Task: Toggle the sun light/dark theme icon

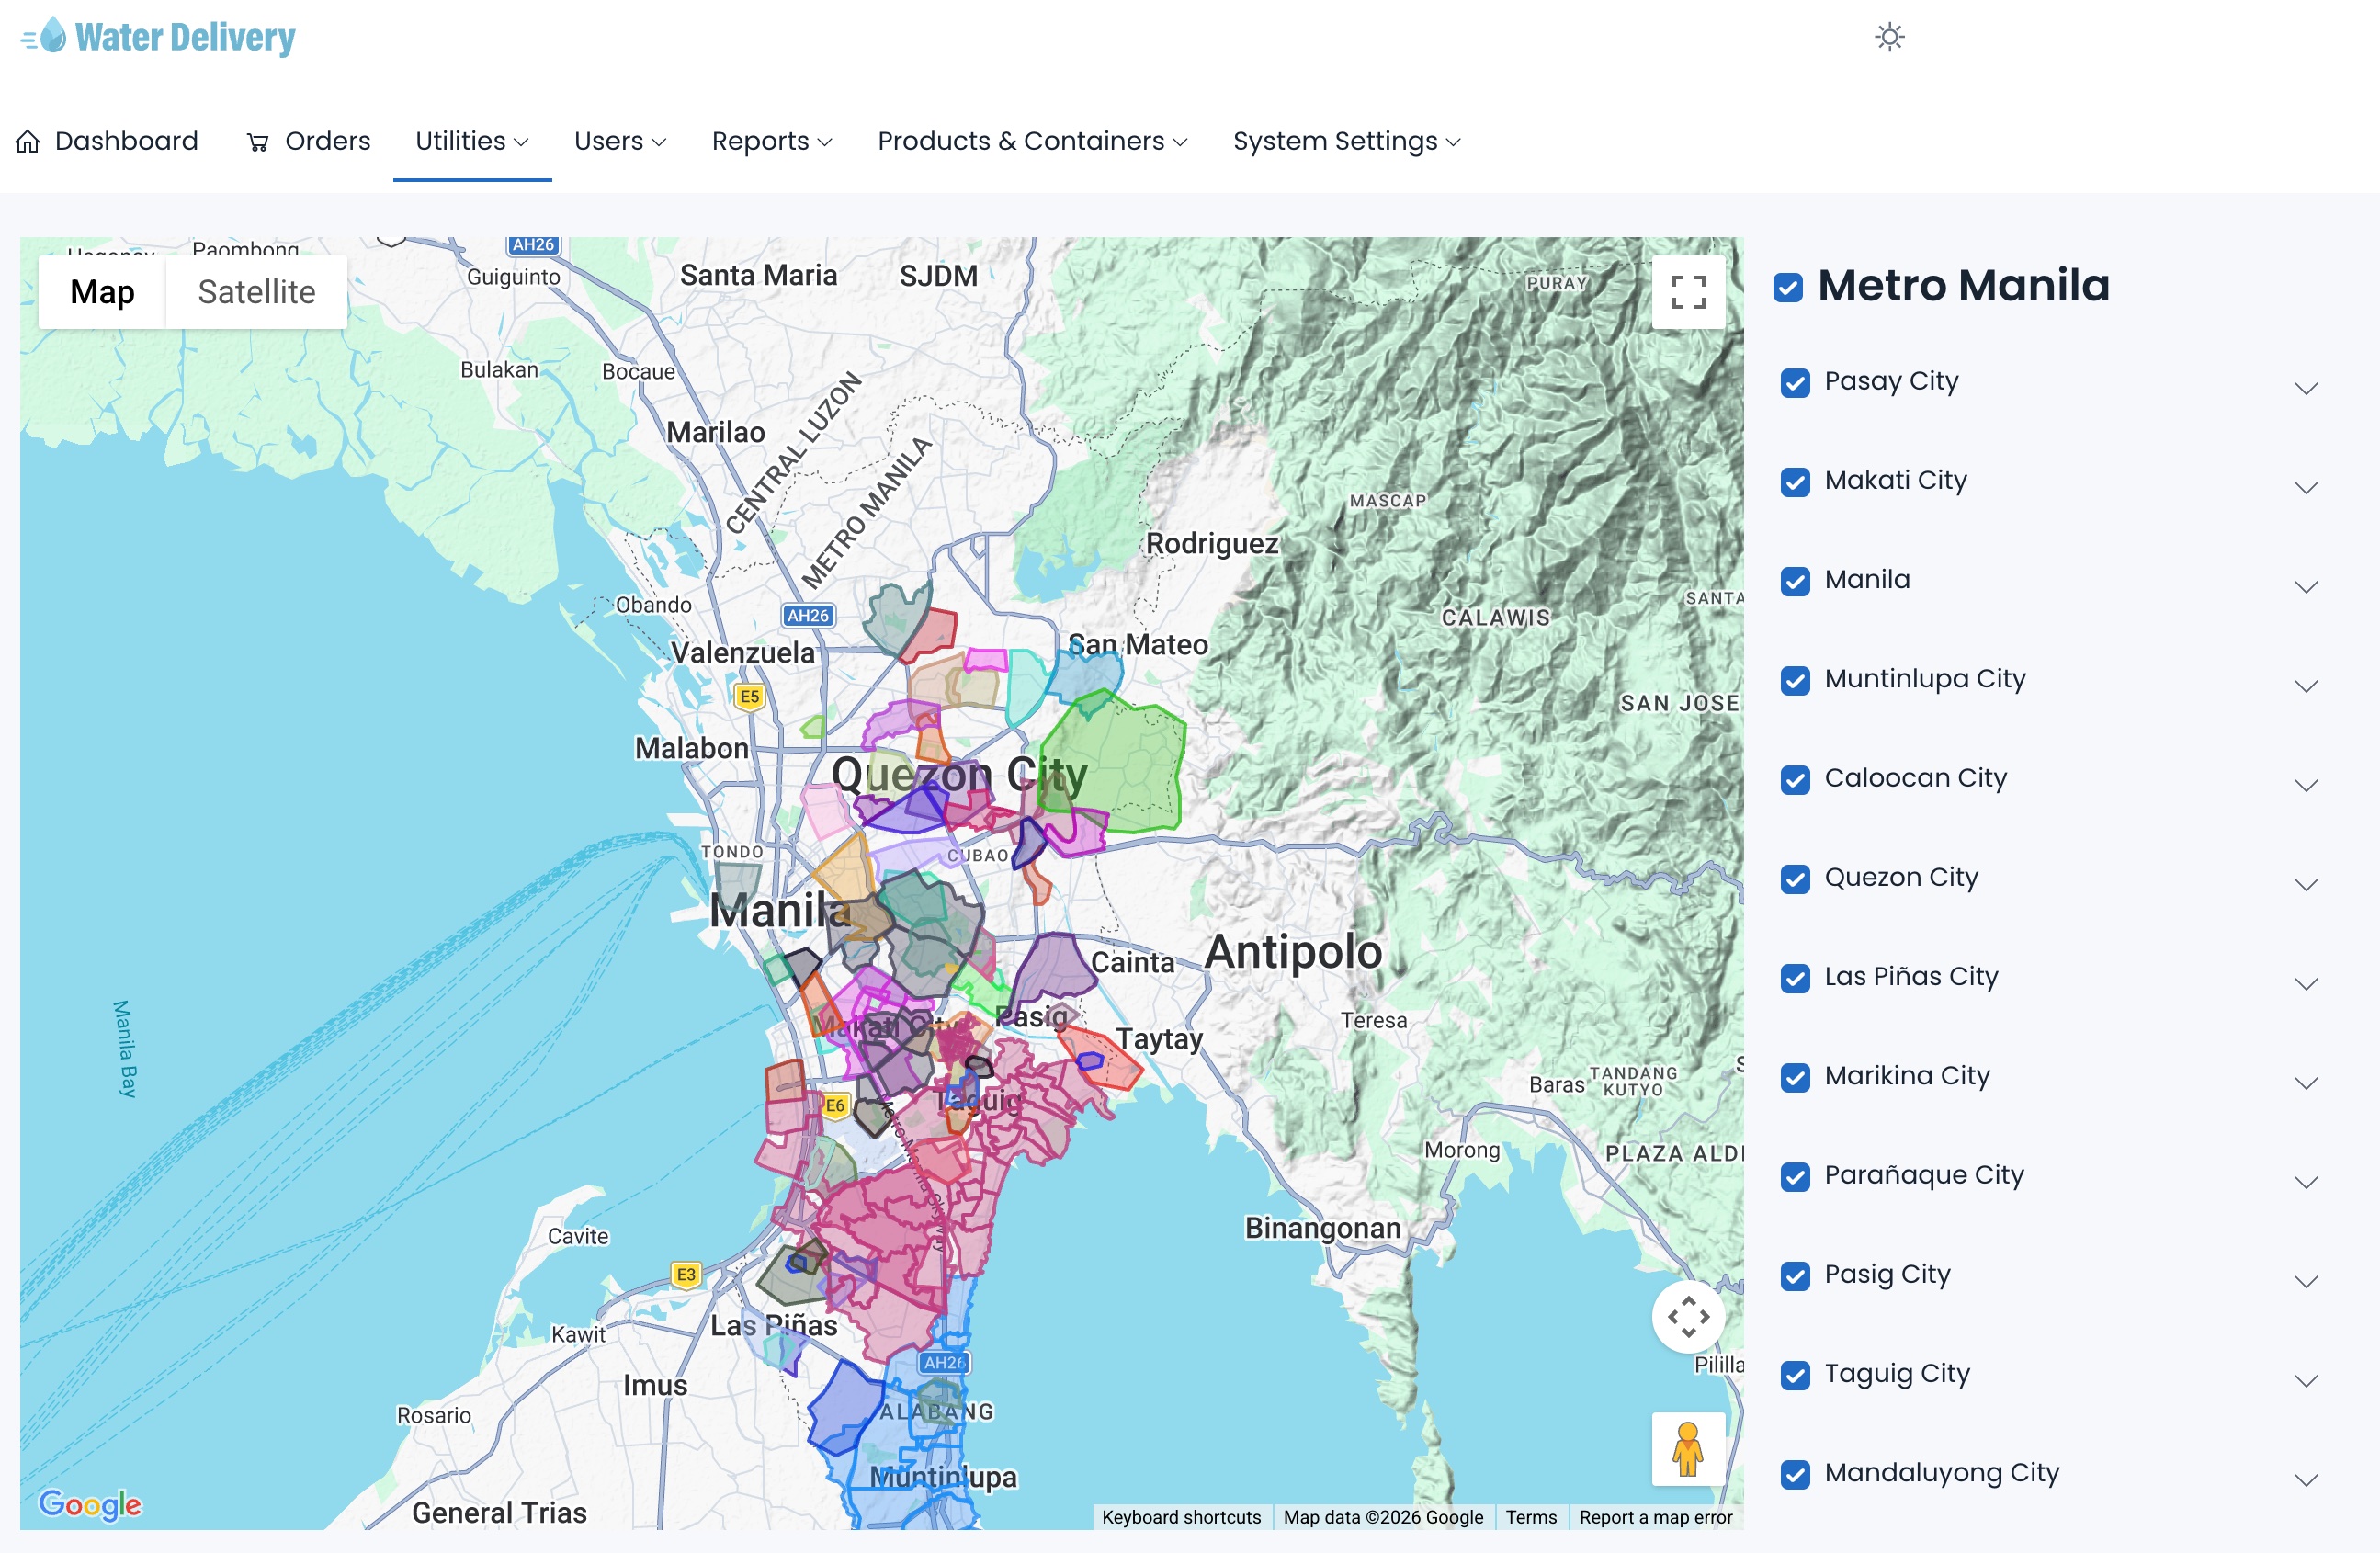Action: (x=1888, y=38)
